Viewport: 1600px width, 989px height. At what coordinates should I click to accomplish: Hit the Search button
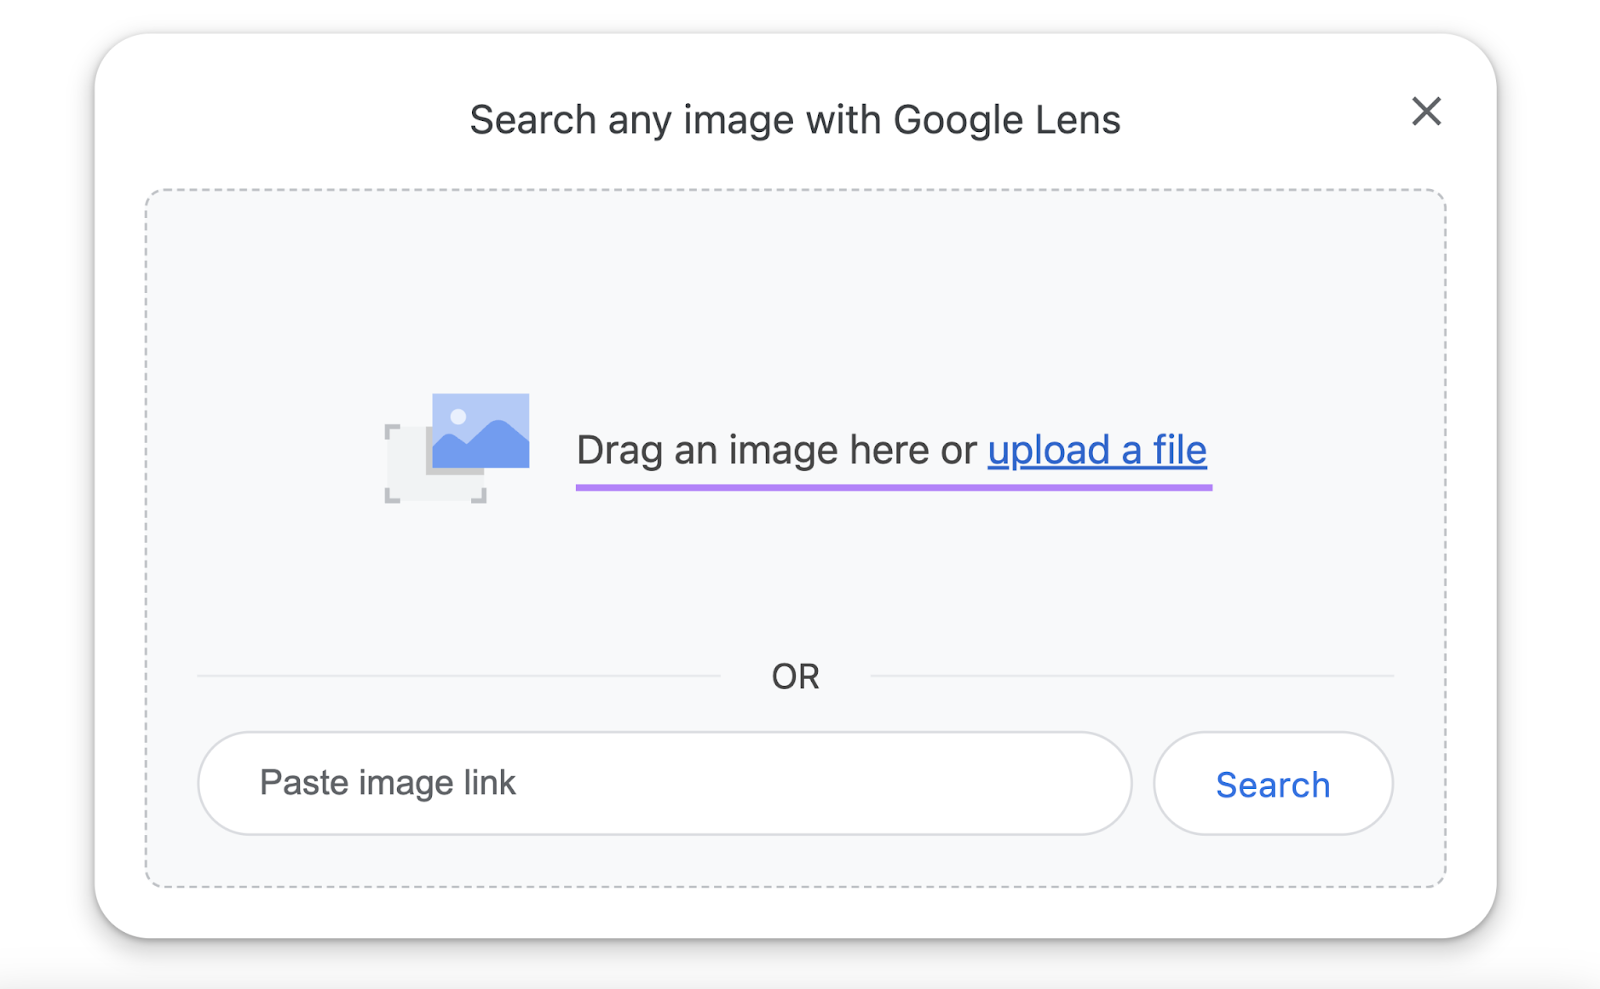1273,783
